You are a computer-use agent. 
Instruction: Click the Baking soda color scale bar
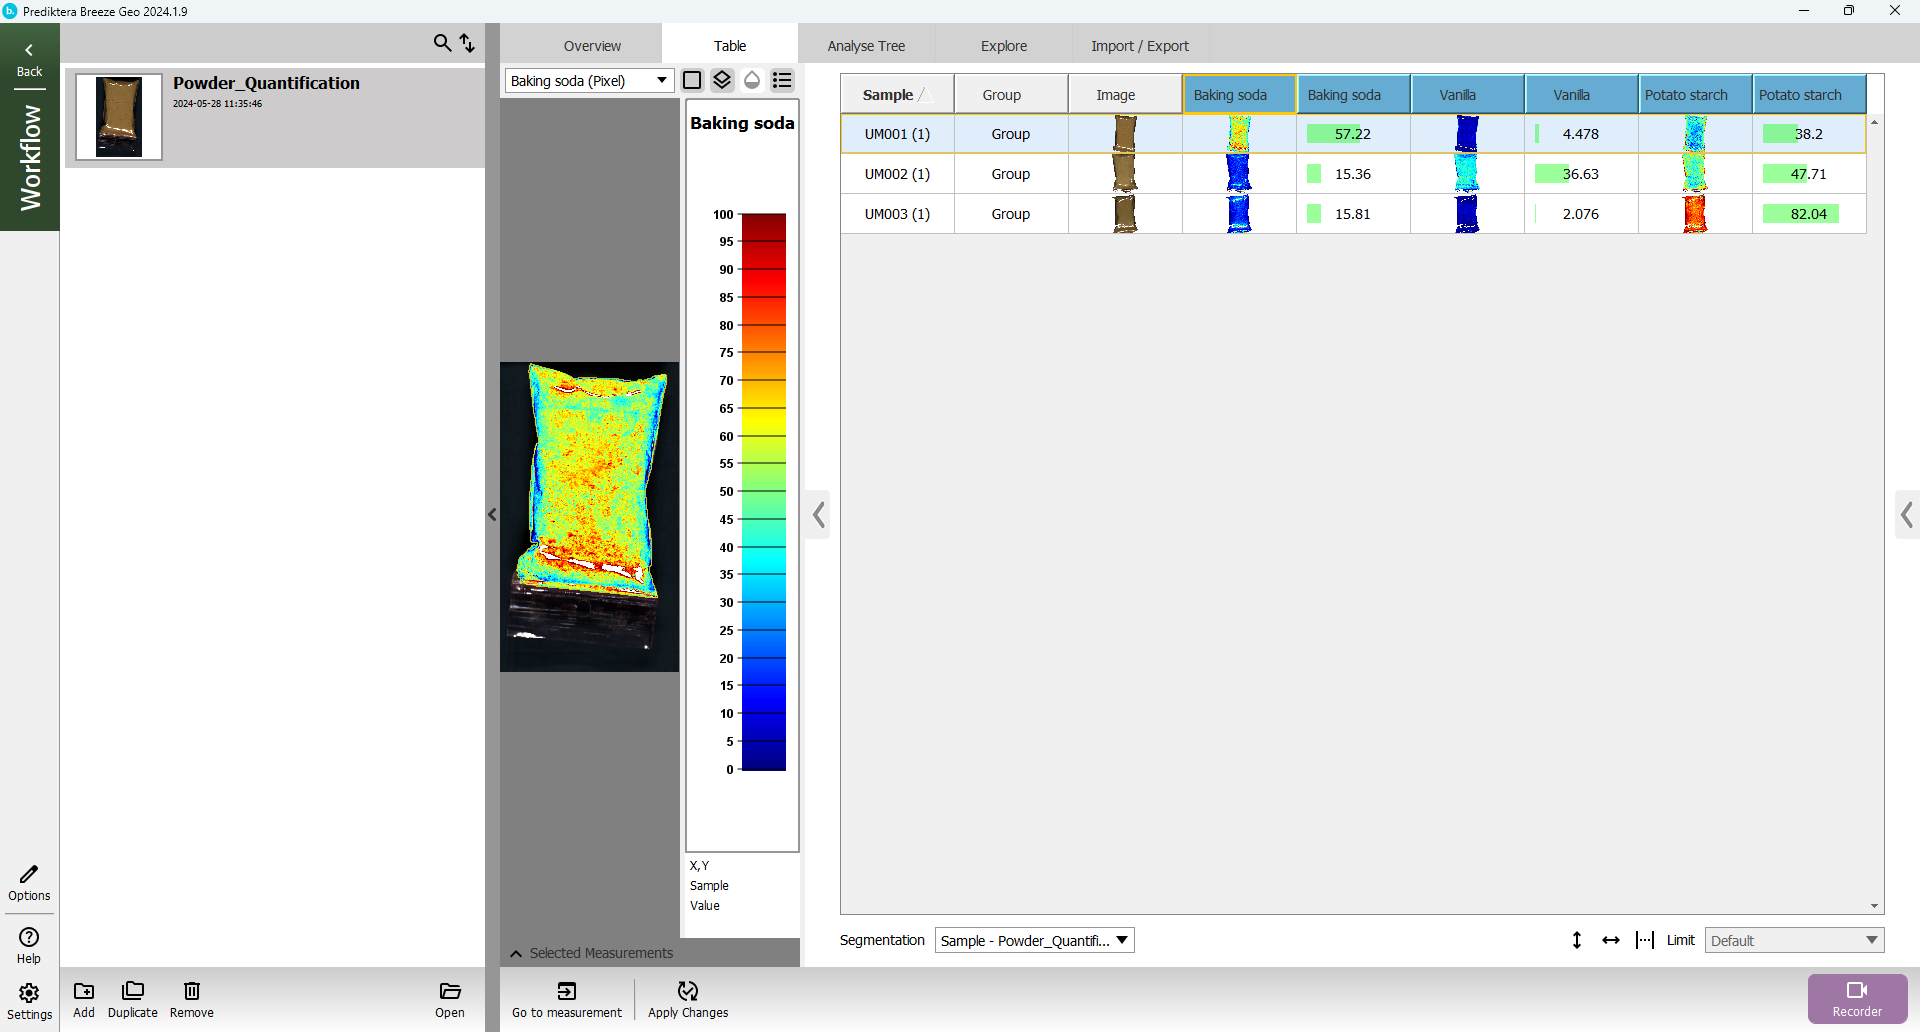click(764, 492)
